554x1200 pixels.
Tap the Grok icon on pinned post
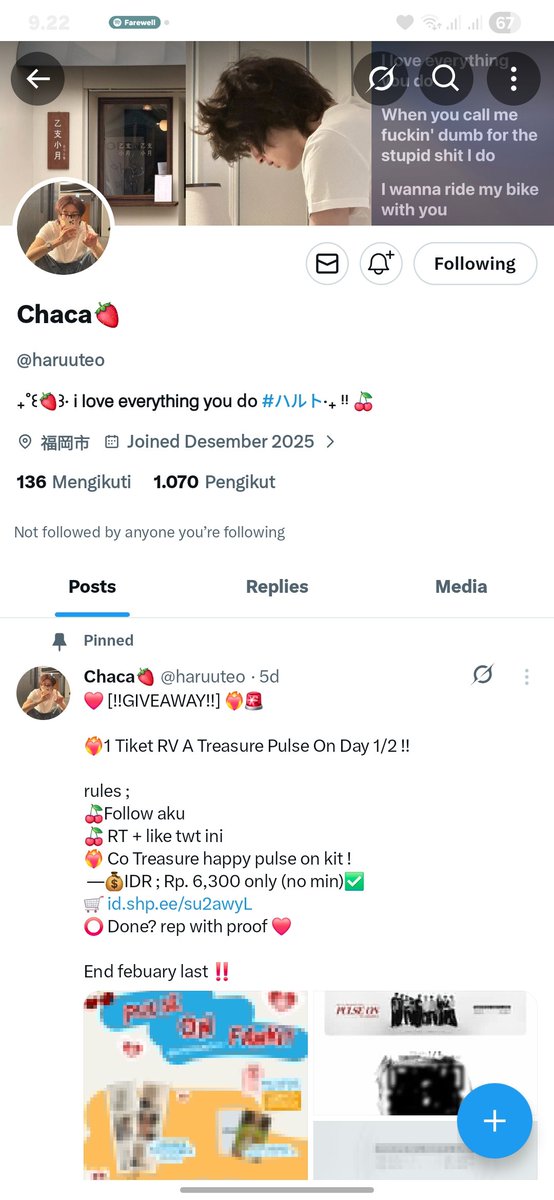click(482, 676)
